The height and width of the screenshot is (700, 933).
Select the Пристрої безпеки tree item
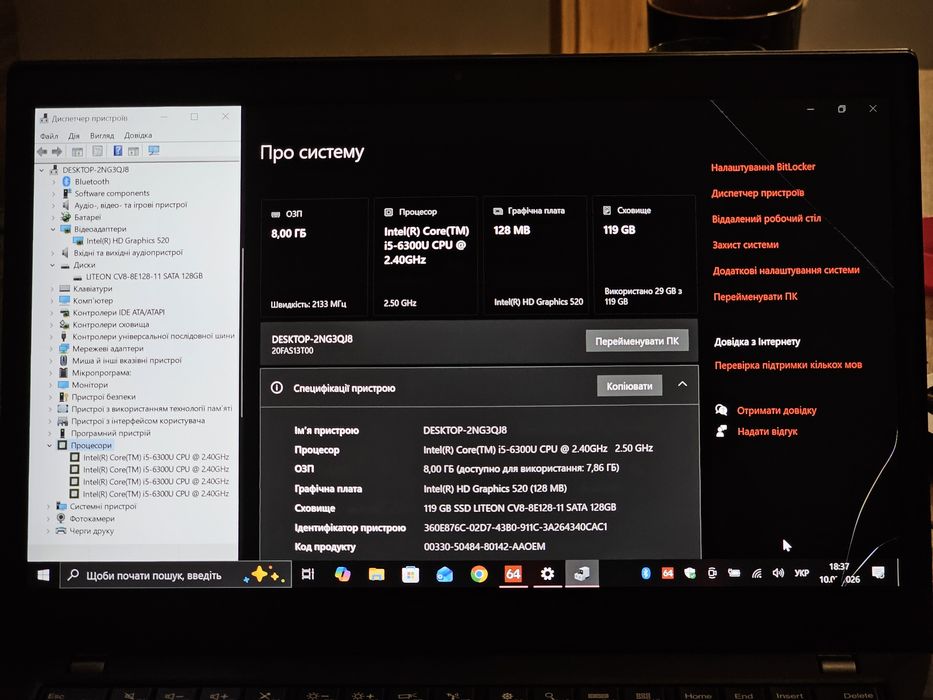point(104,396)
